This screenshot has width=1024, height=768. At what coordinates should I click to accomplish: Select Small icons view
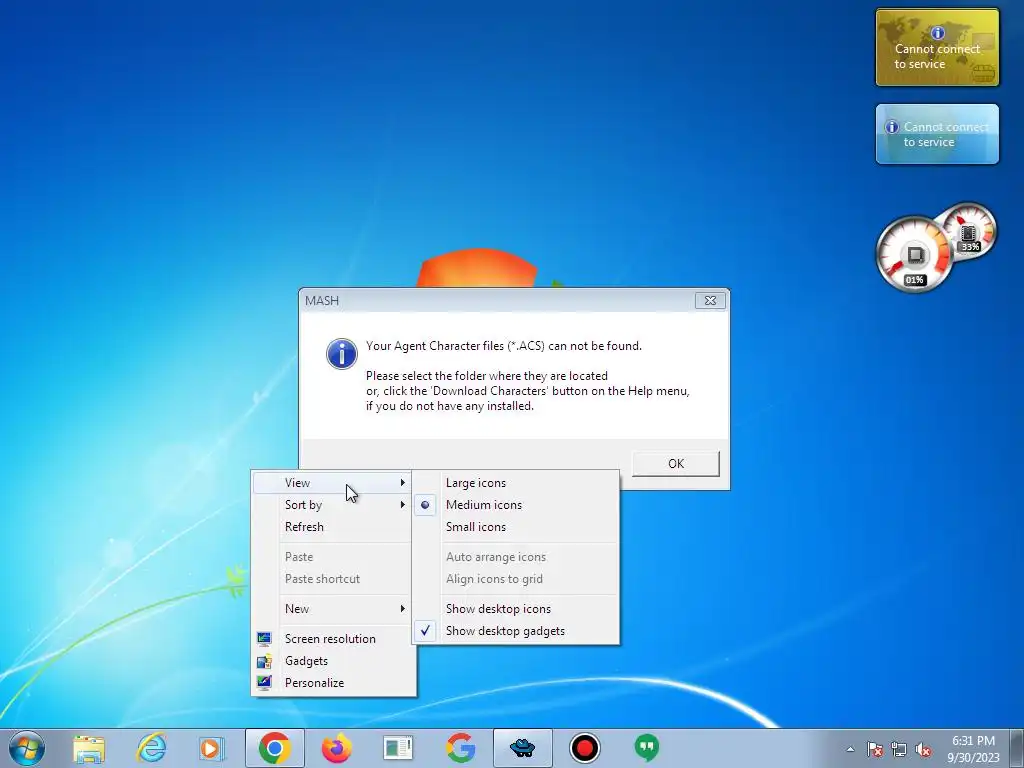click(x=515, y=526)
